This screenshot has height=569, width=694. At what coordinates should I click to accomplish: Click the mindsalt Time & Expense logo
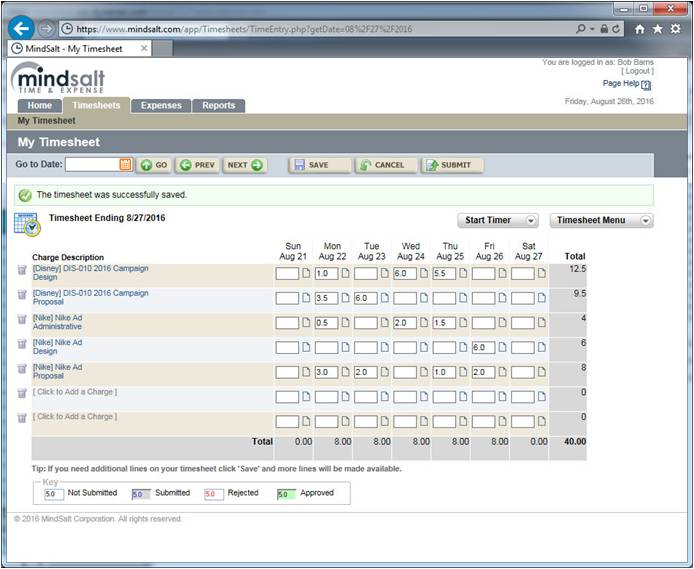pos(58,78)
